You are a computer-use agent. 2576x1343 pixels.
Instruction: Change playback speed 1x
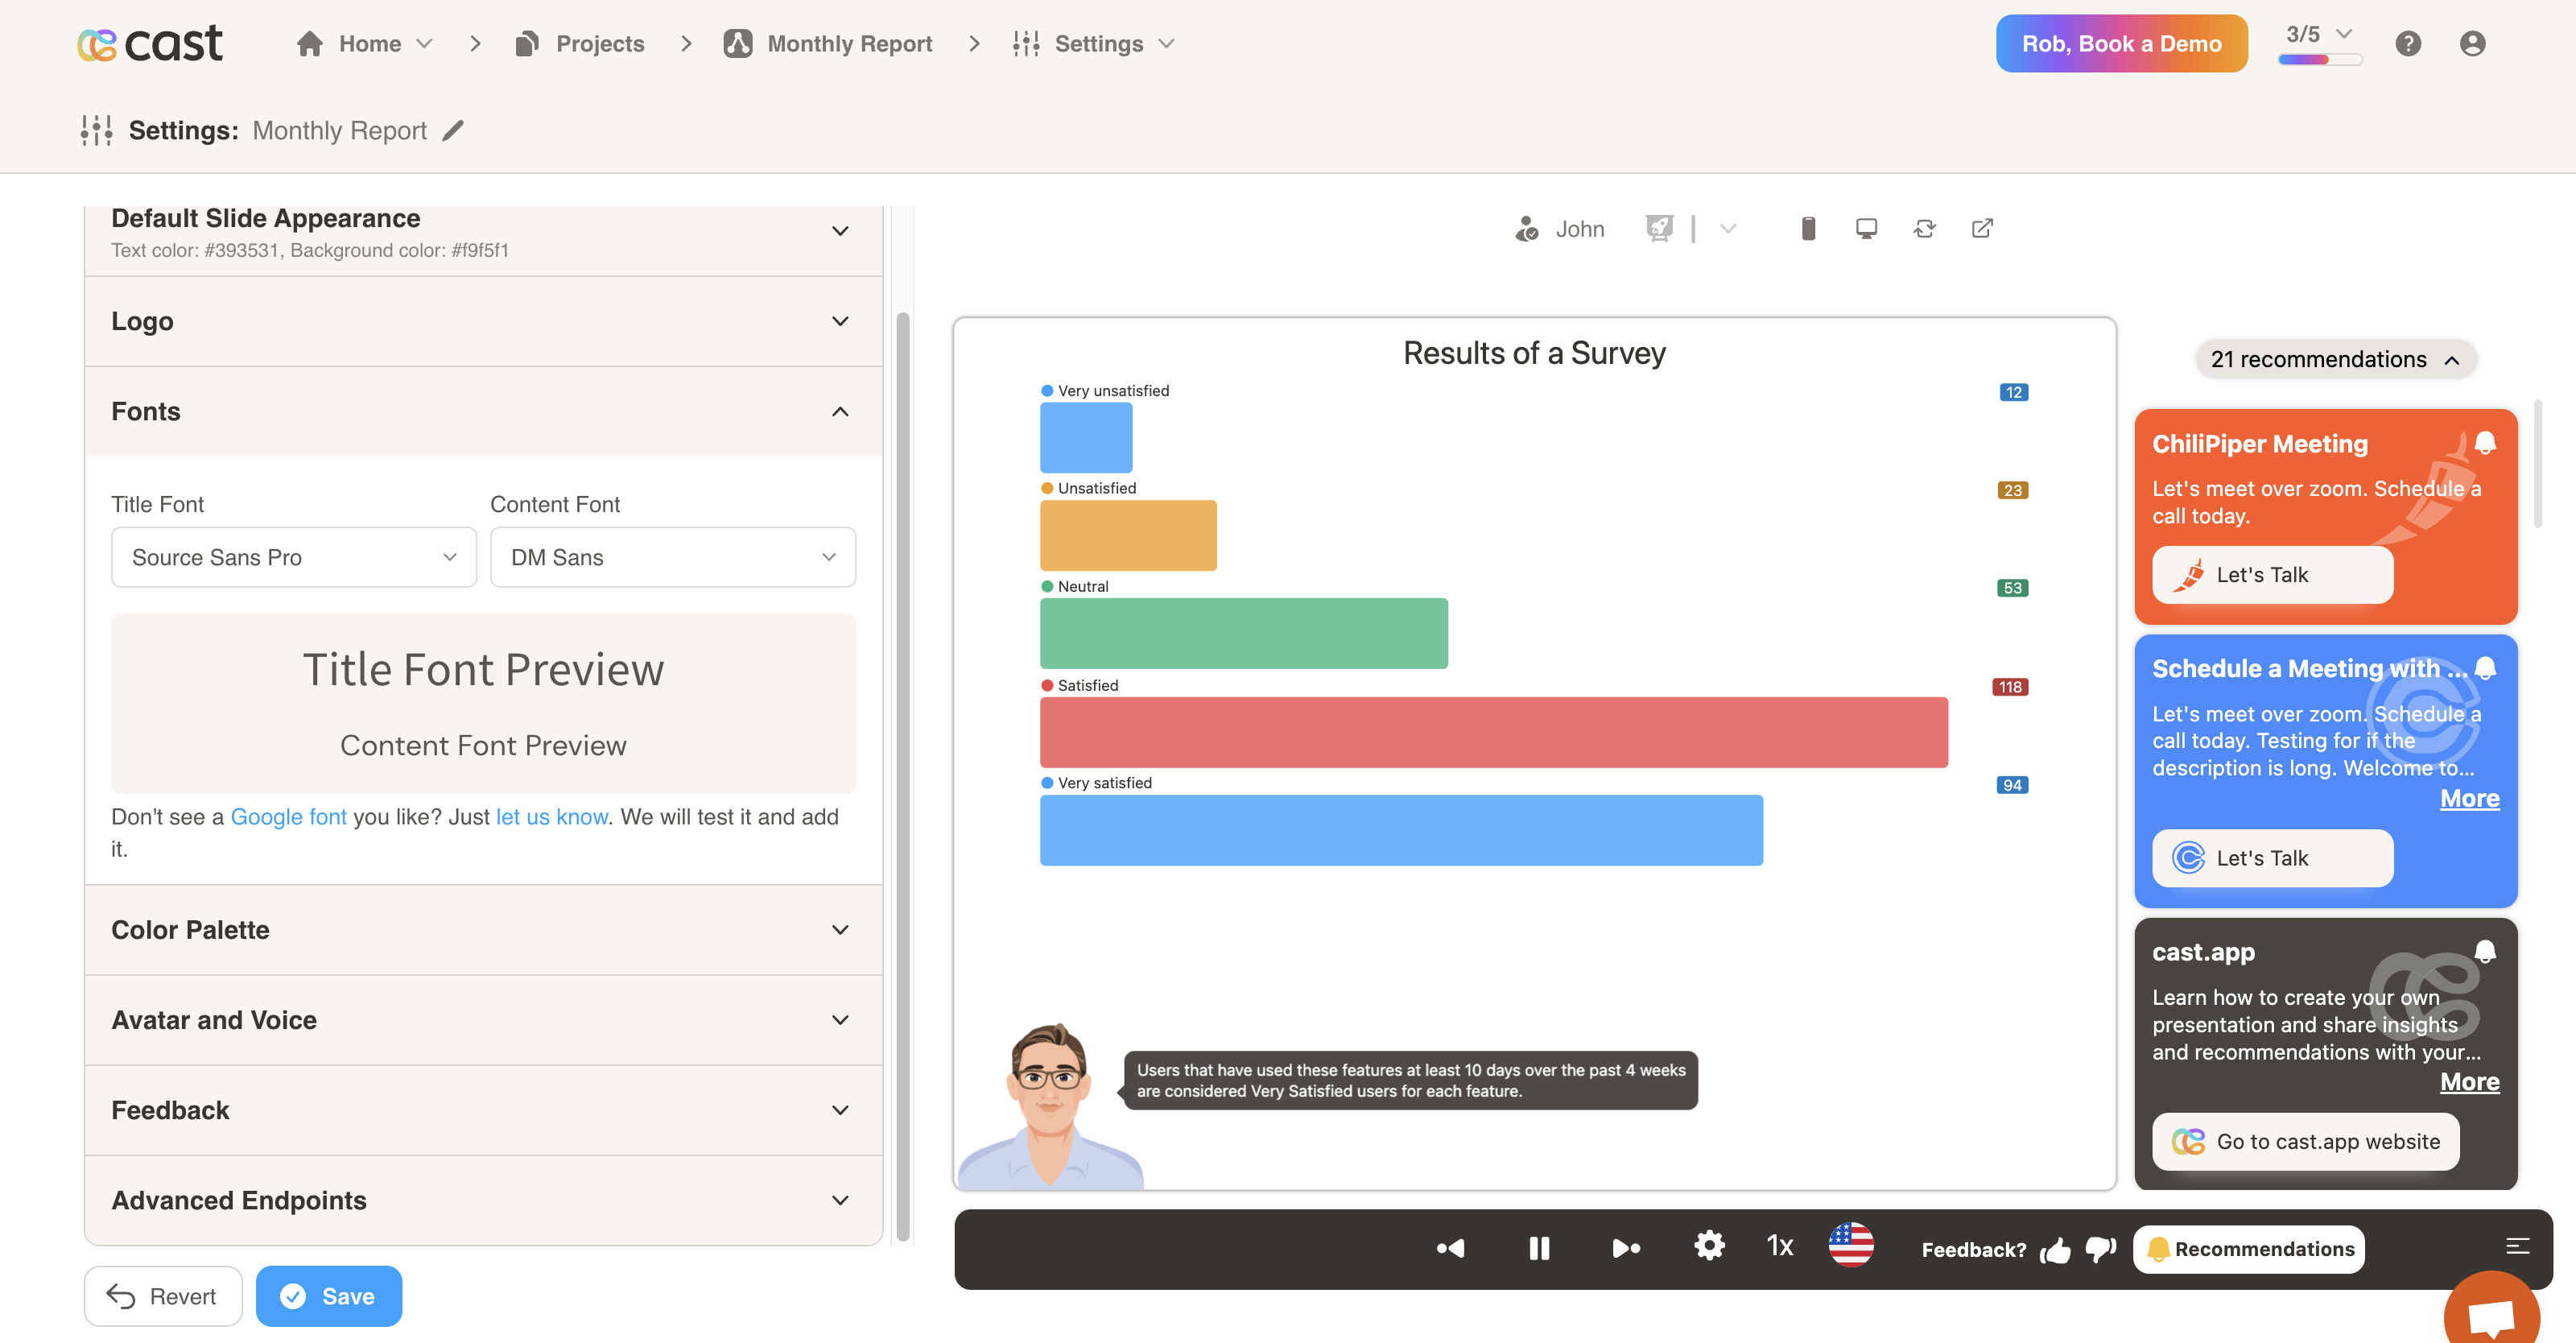pos(1780,1246)
